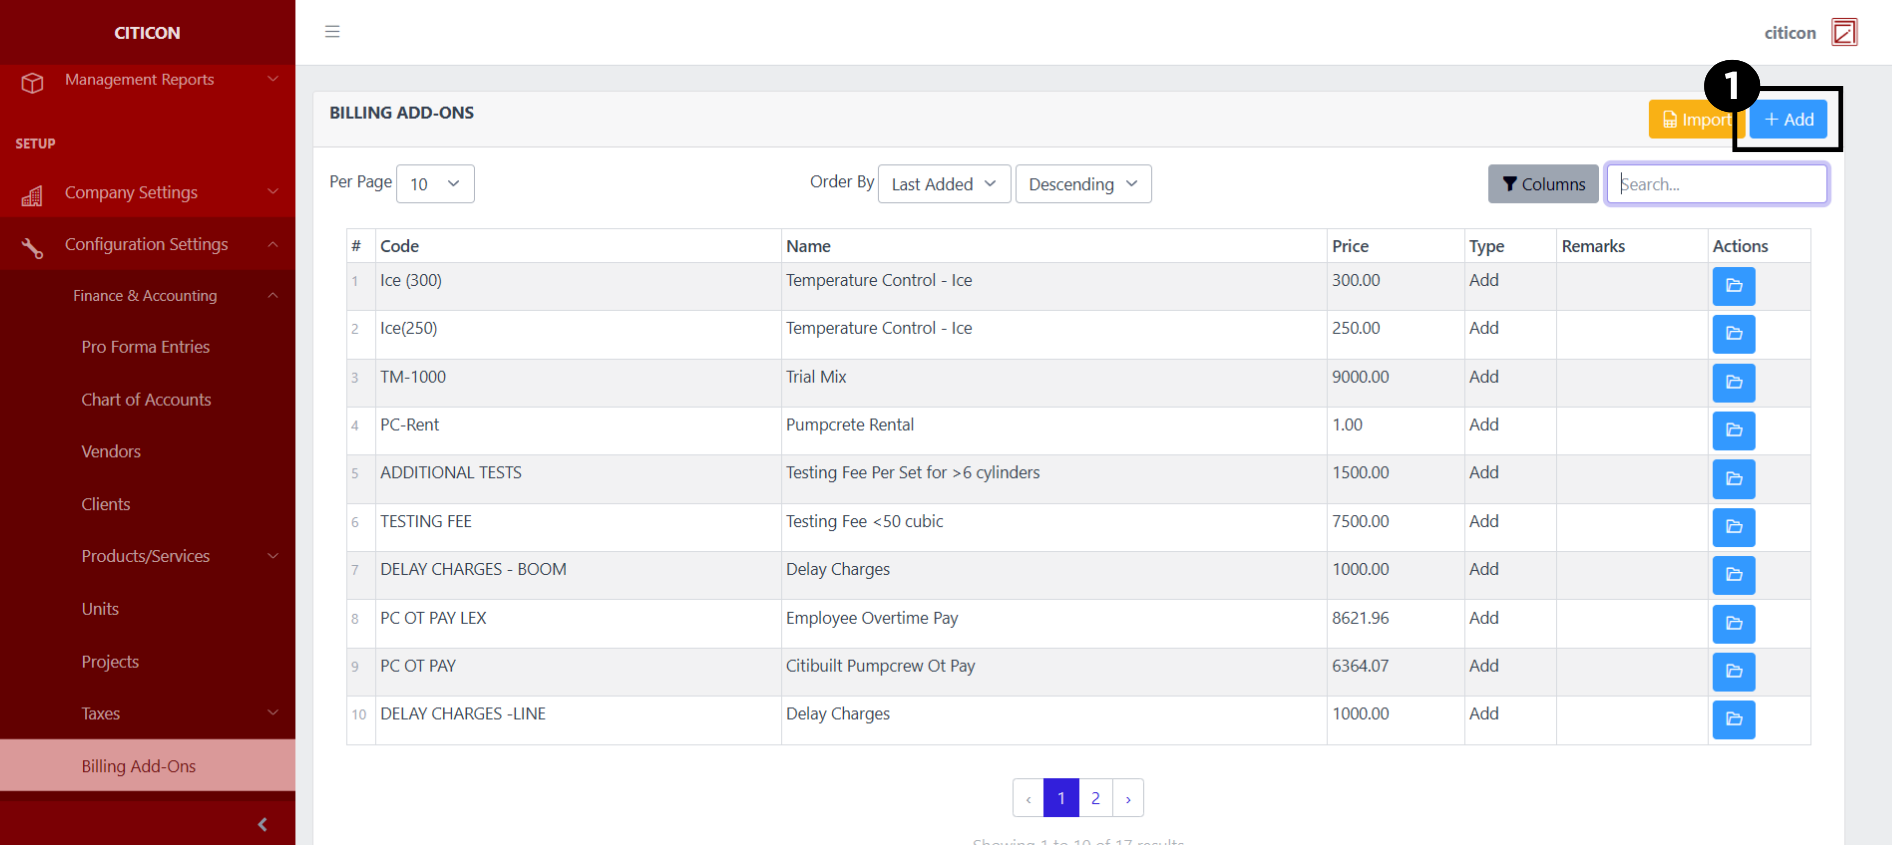This screenshot has height=845, width=1892.
Task: Open folder action for Ice (300) row
Action: tap(1733, 286)
